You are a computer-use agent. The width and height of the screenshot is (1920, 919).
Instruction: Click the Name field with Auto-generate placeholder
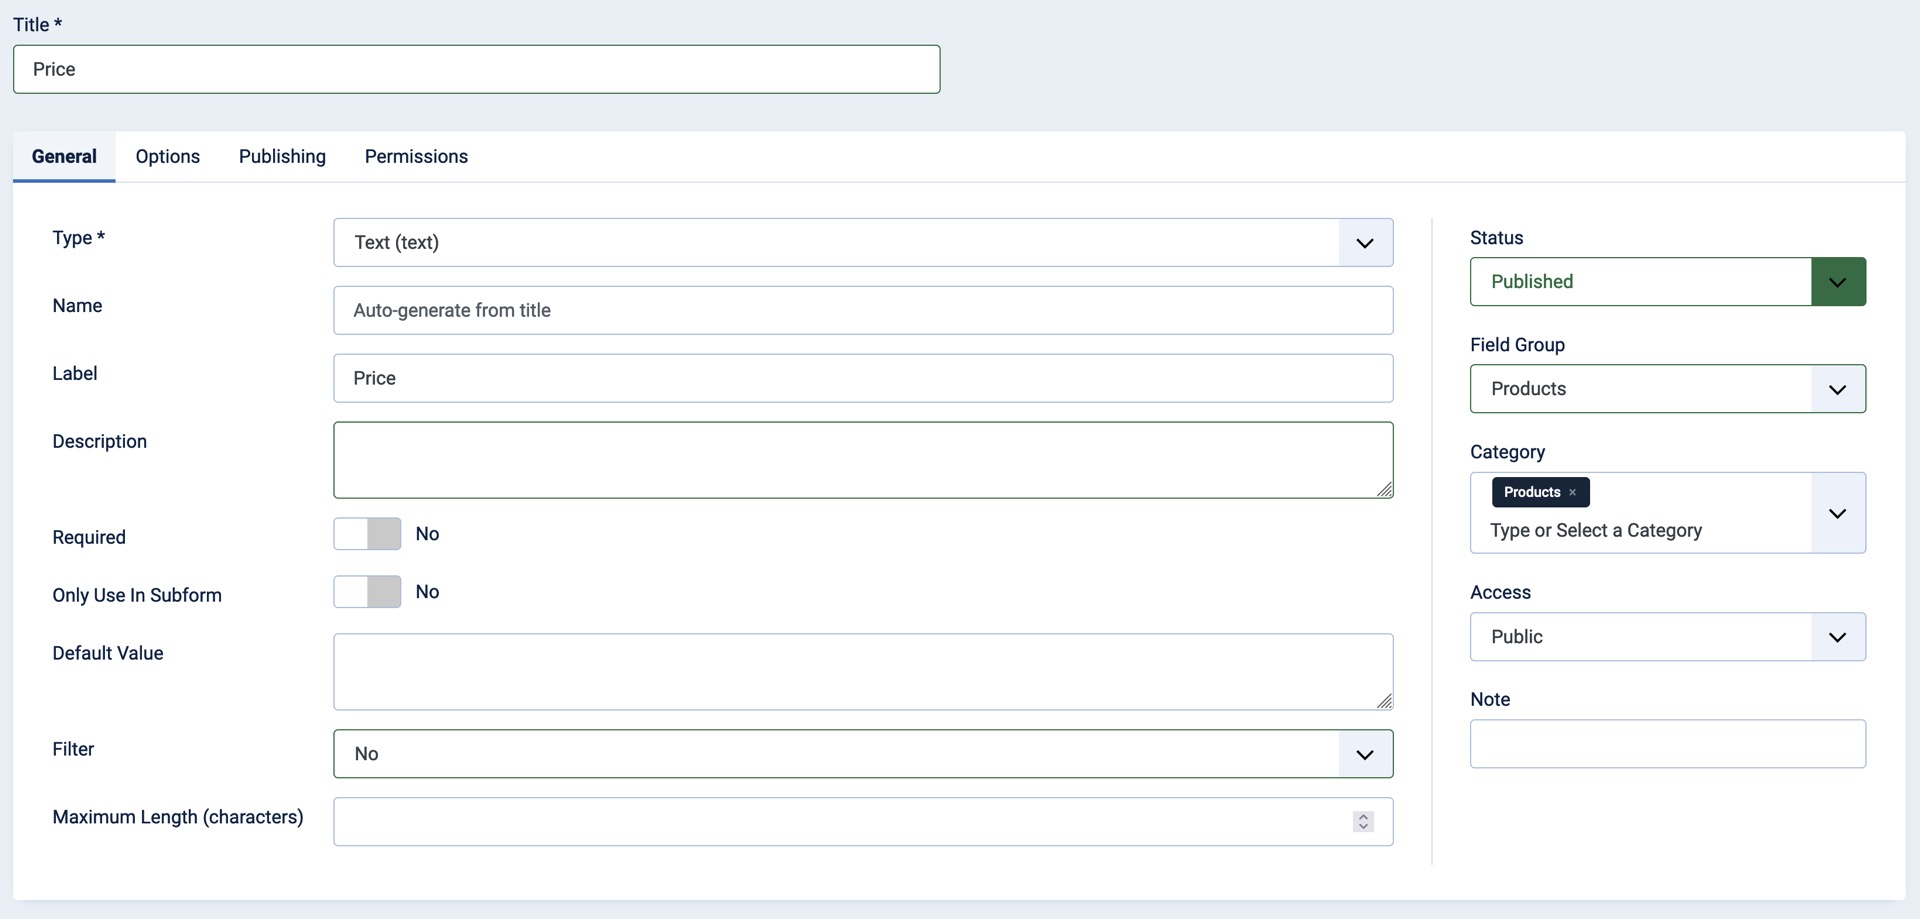pyautogui.click(x=863, y=310)
